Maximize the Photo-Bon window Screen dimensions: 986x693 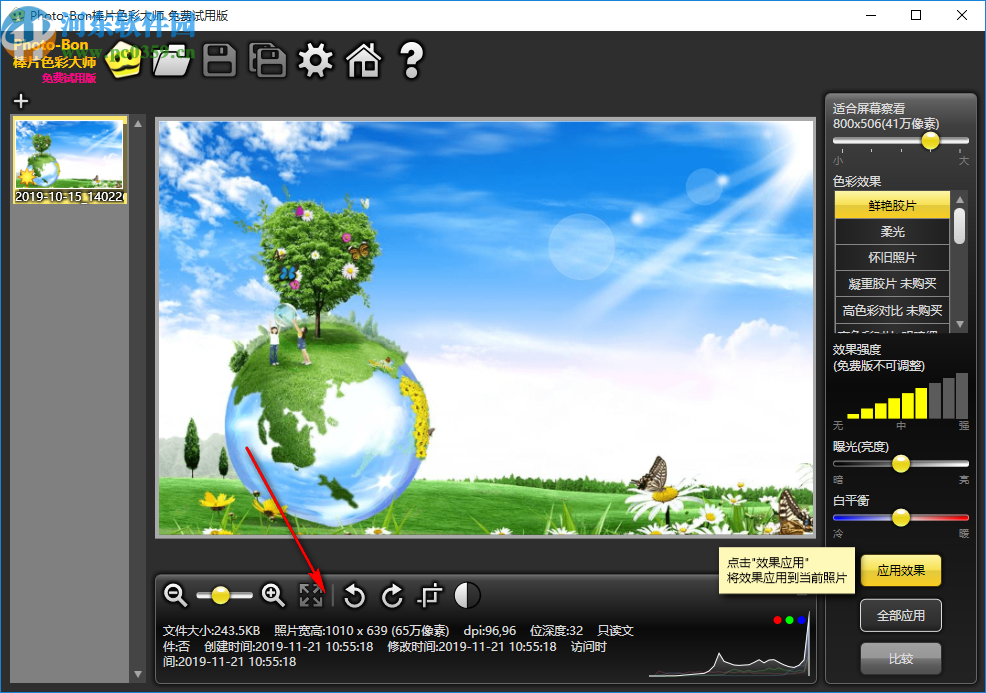[x=916, y=15]
